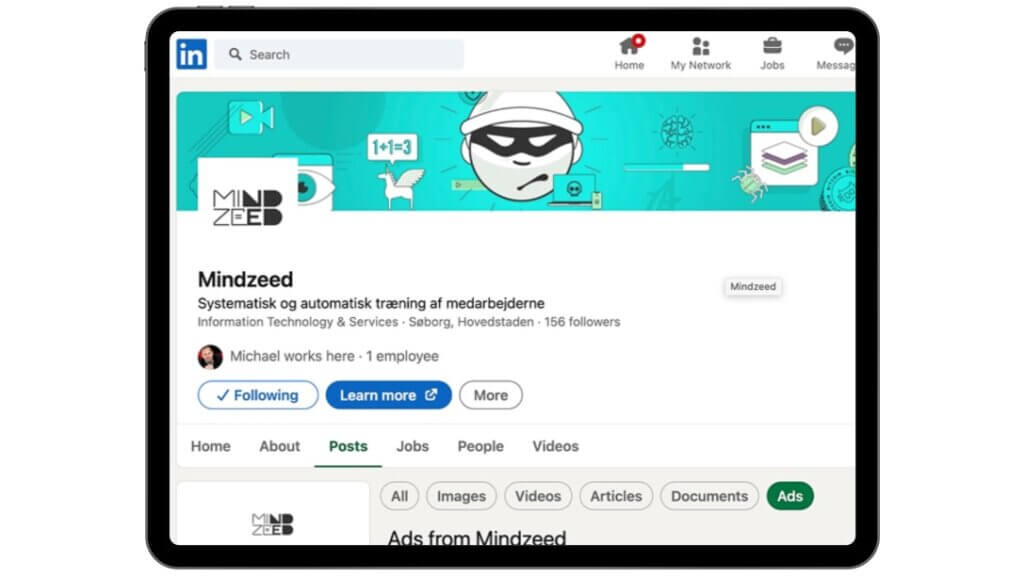
Task: Filter posts by Videos chip
Action: click(x=538, y=496)
